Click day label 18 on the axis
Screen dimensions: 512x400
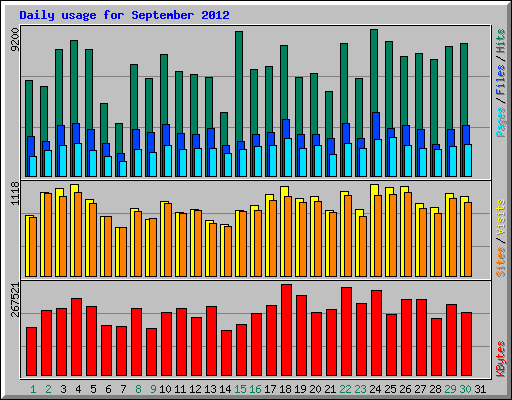point(285,389)
